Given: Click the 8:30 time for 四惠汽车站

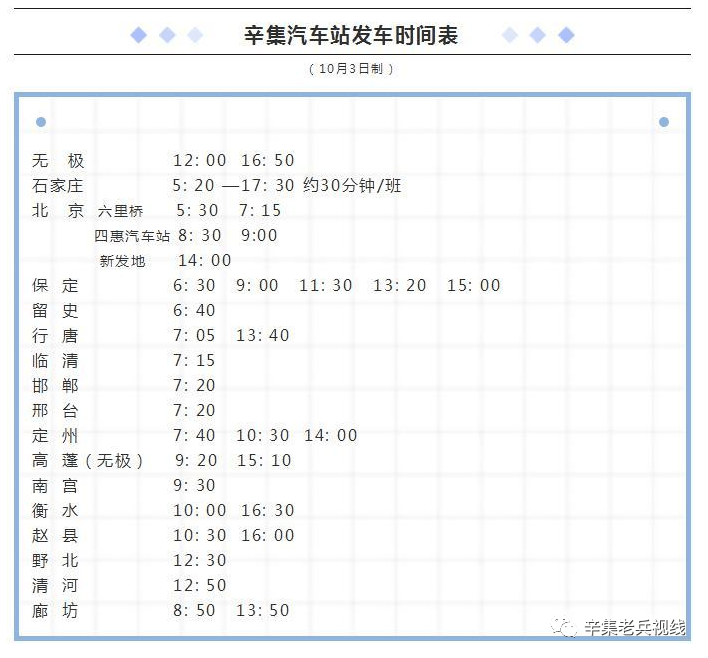Looking at the screenshot, I should point(200,235).
